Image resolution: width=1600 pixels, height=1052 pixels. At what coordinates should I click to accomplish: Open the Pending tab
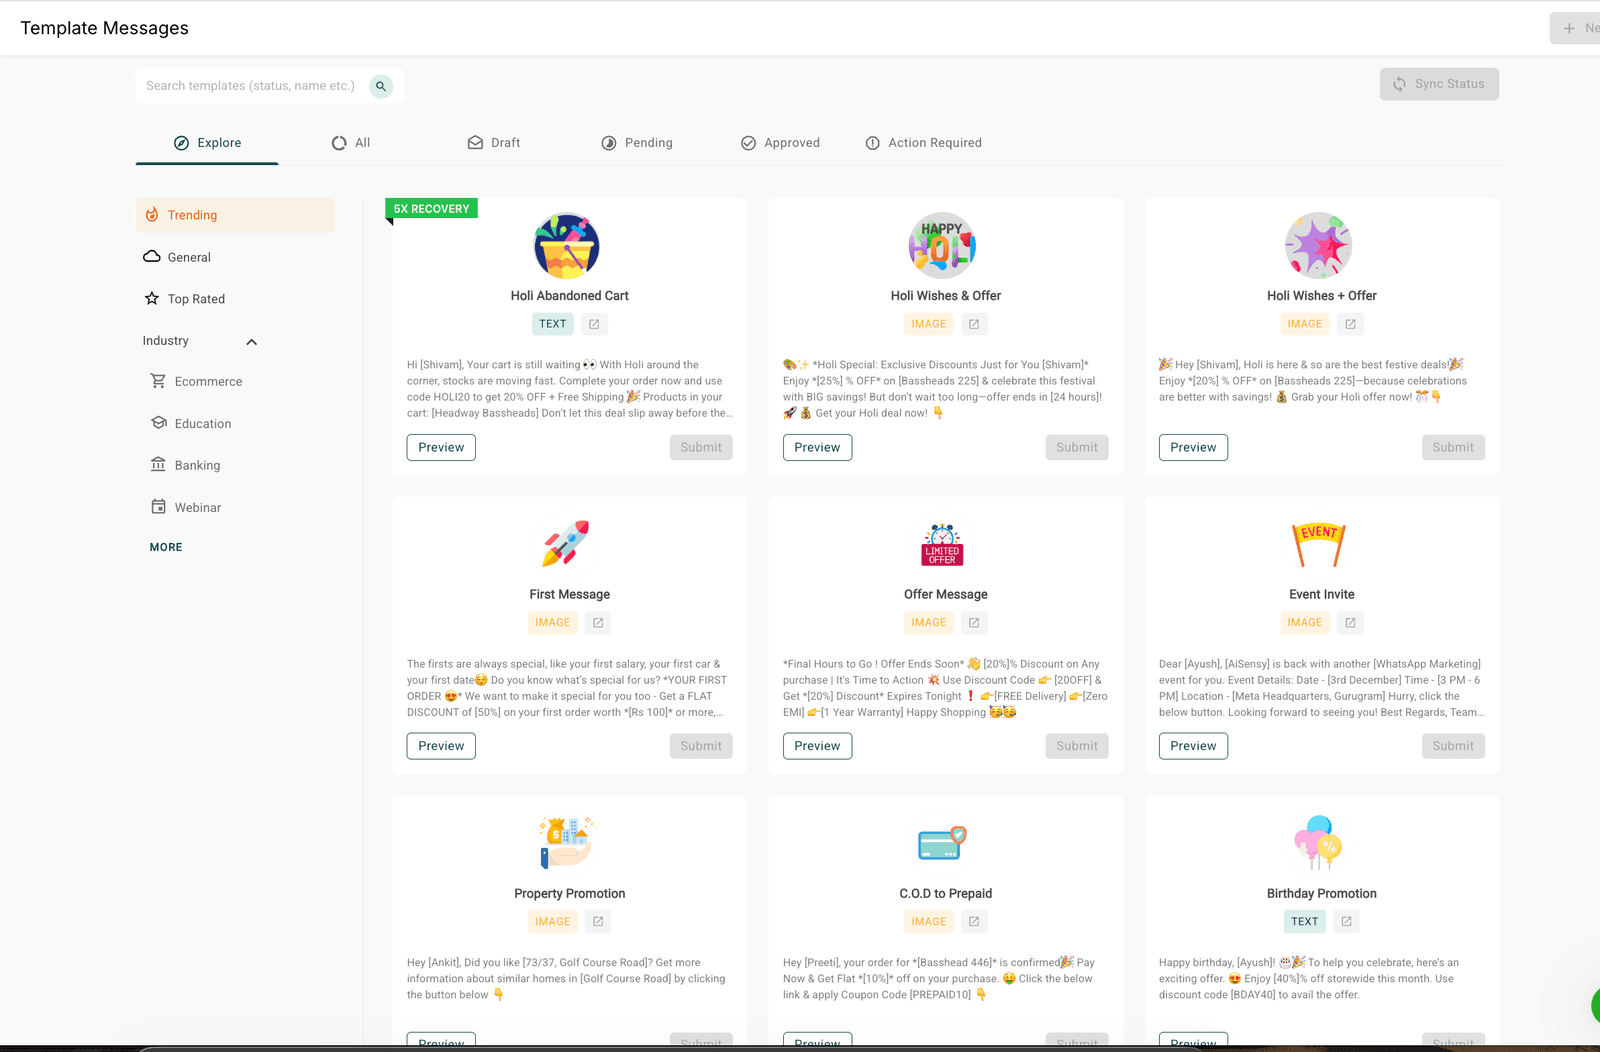[x=637, y=143]
